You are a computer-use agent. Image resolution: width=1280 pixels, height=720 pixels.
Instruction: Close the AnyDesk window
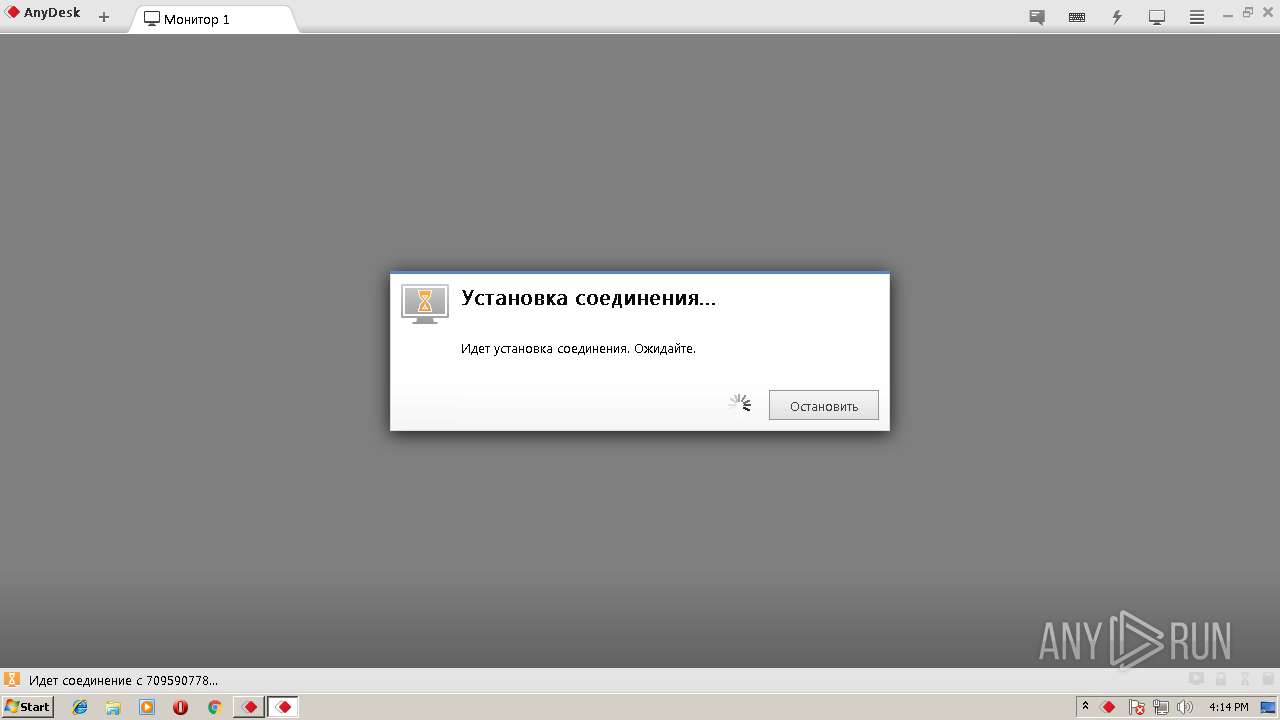[1267, 13]
